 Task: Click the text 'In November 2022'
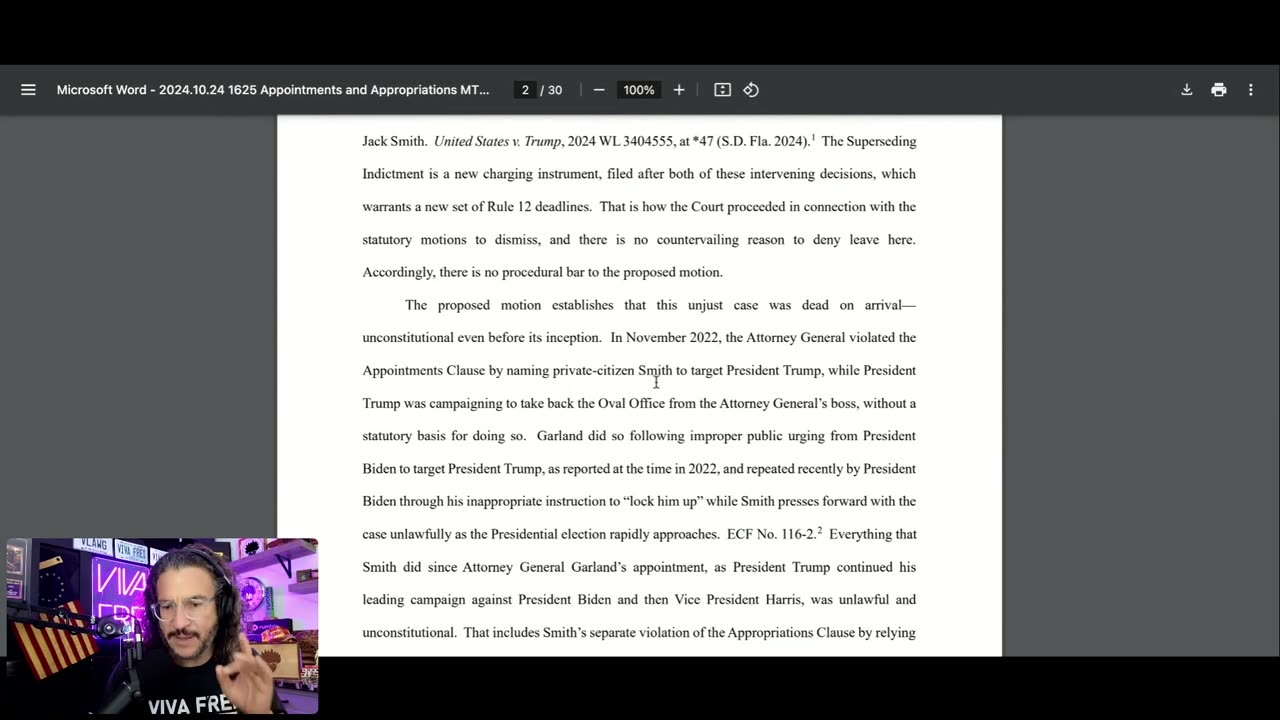tap(665, 337)
